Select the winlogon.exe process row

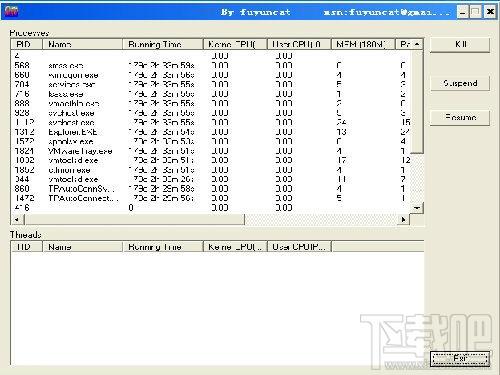211,75
